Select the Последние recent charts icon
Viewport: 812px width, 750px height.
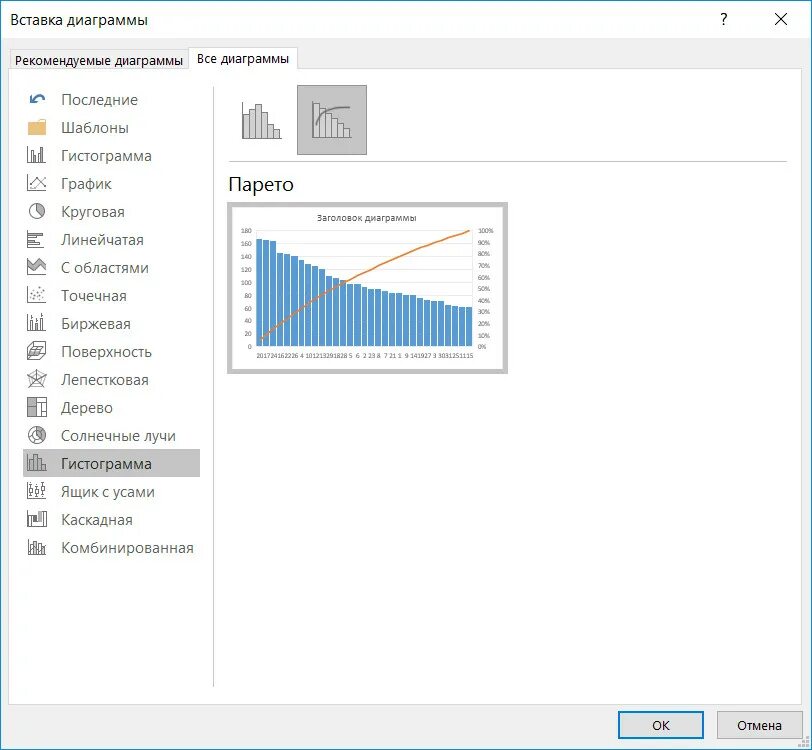(37, 99)
